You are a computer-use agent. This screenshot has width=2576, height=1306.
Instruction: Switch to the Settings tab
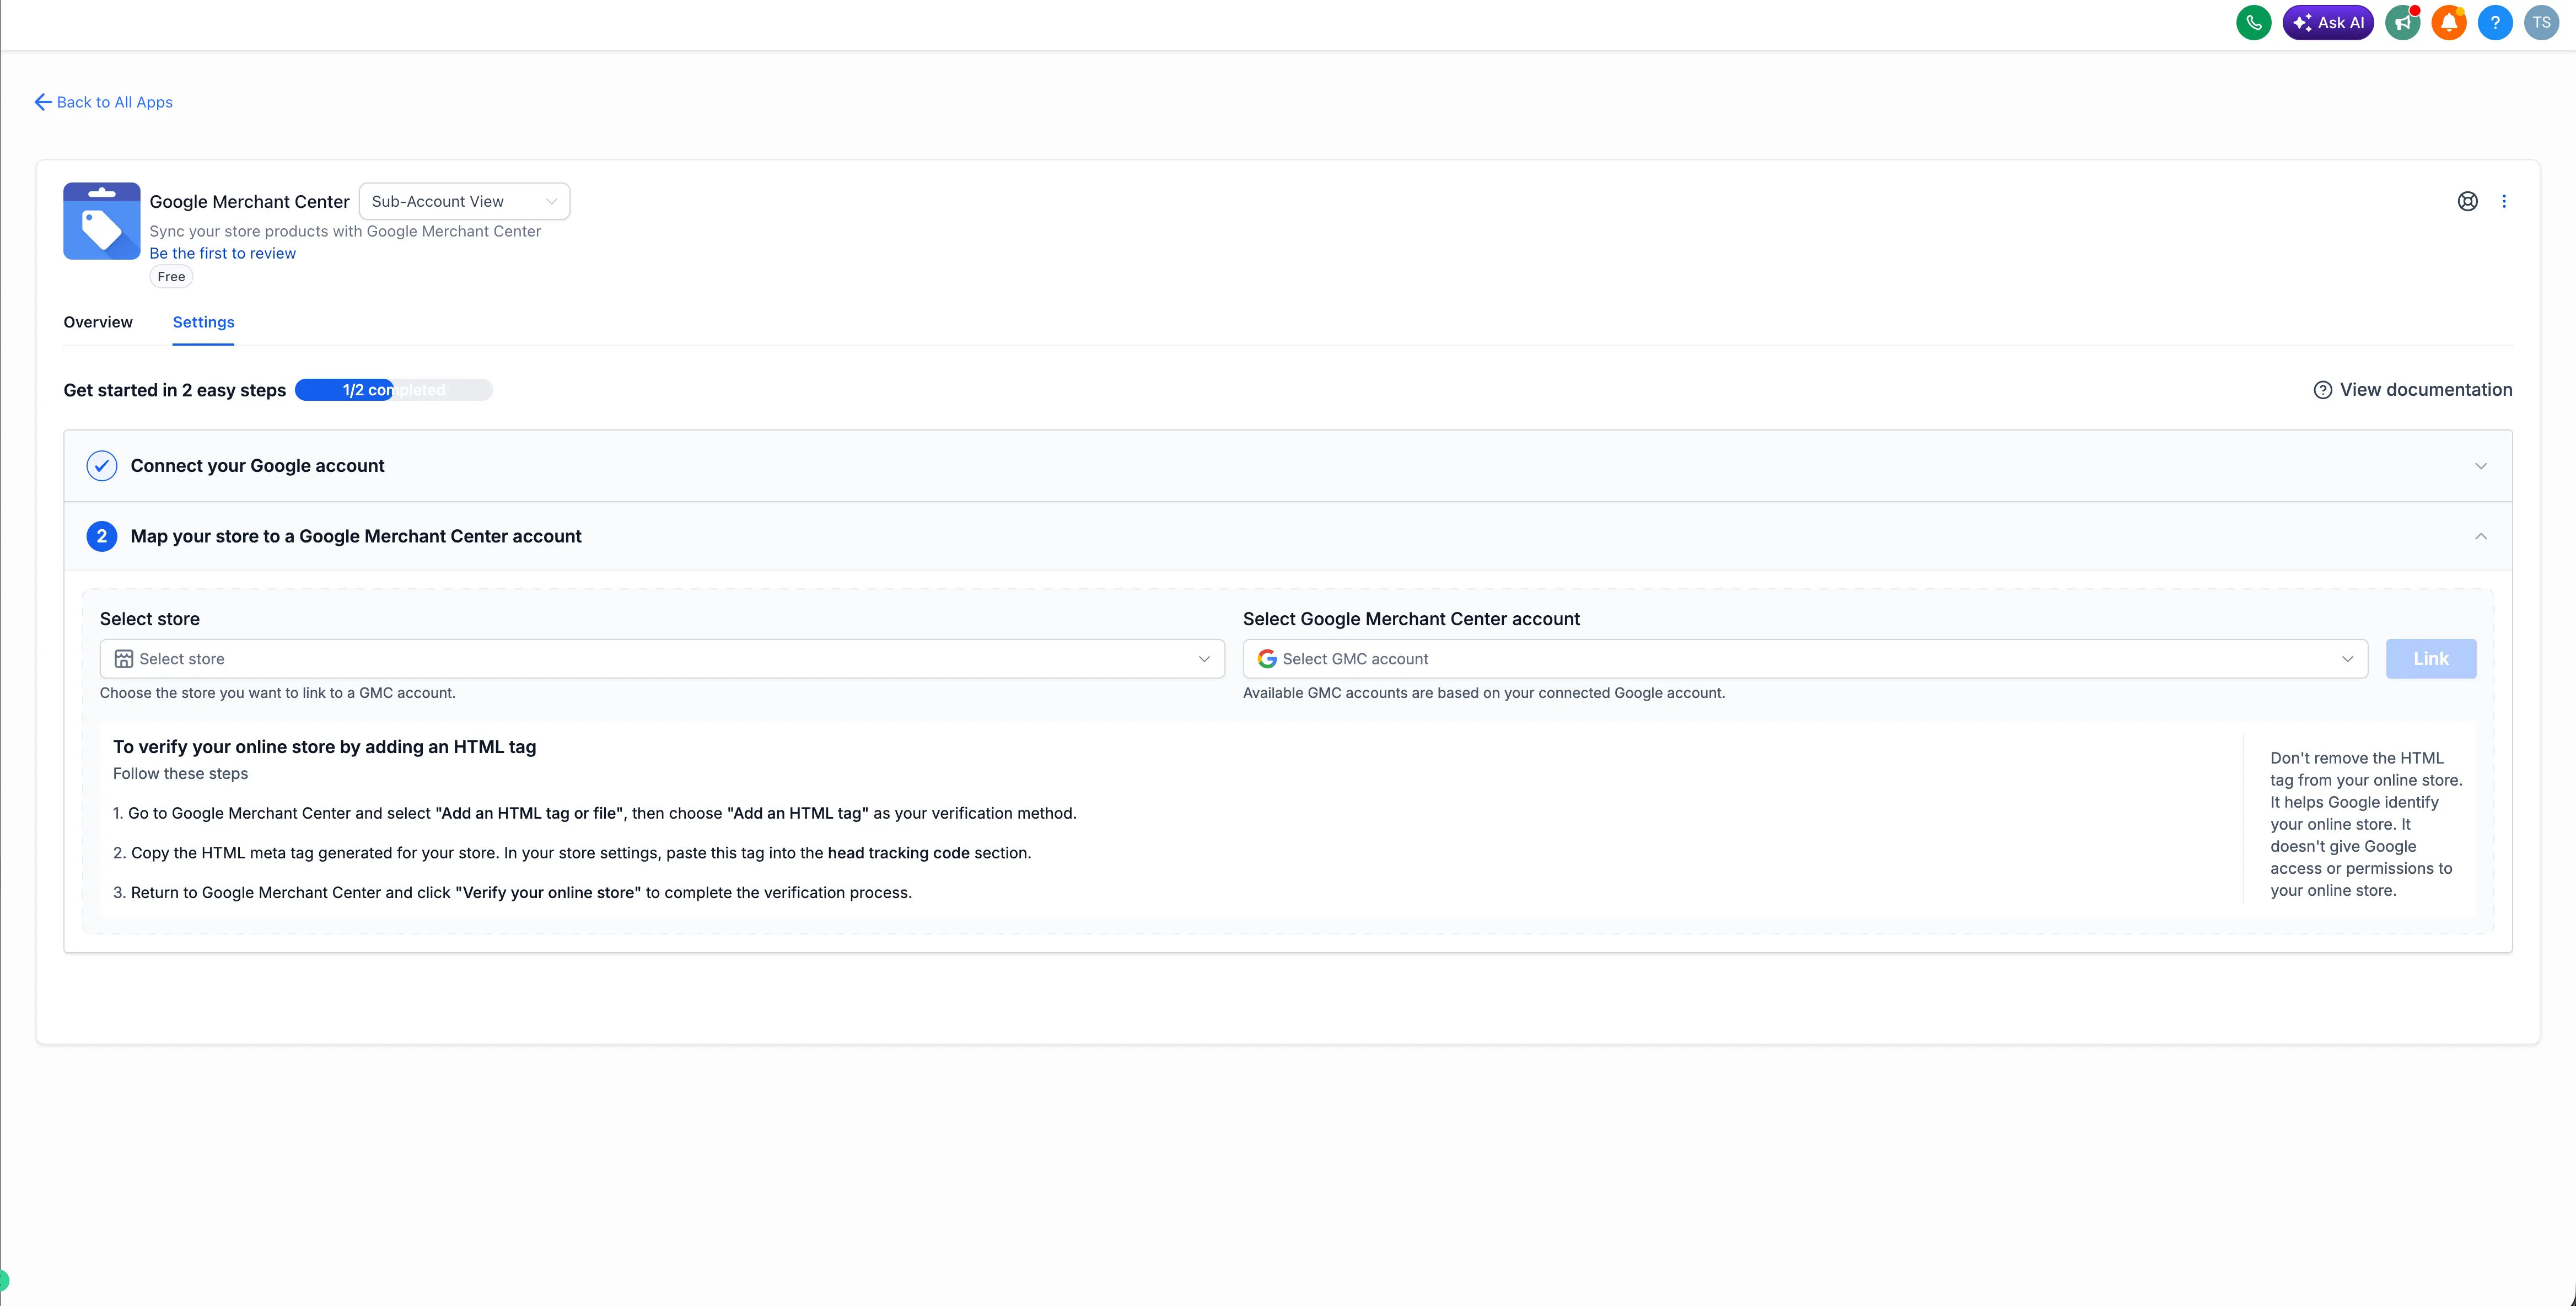pos(203,322)
